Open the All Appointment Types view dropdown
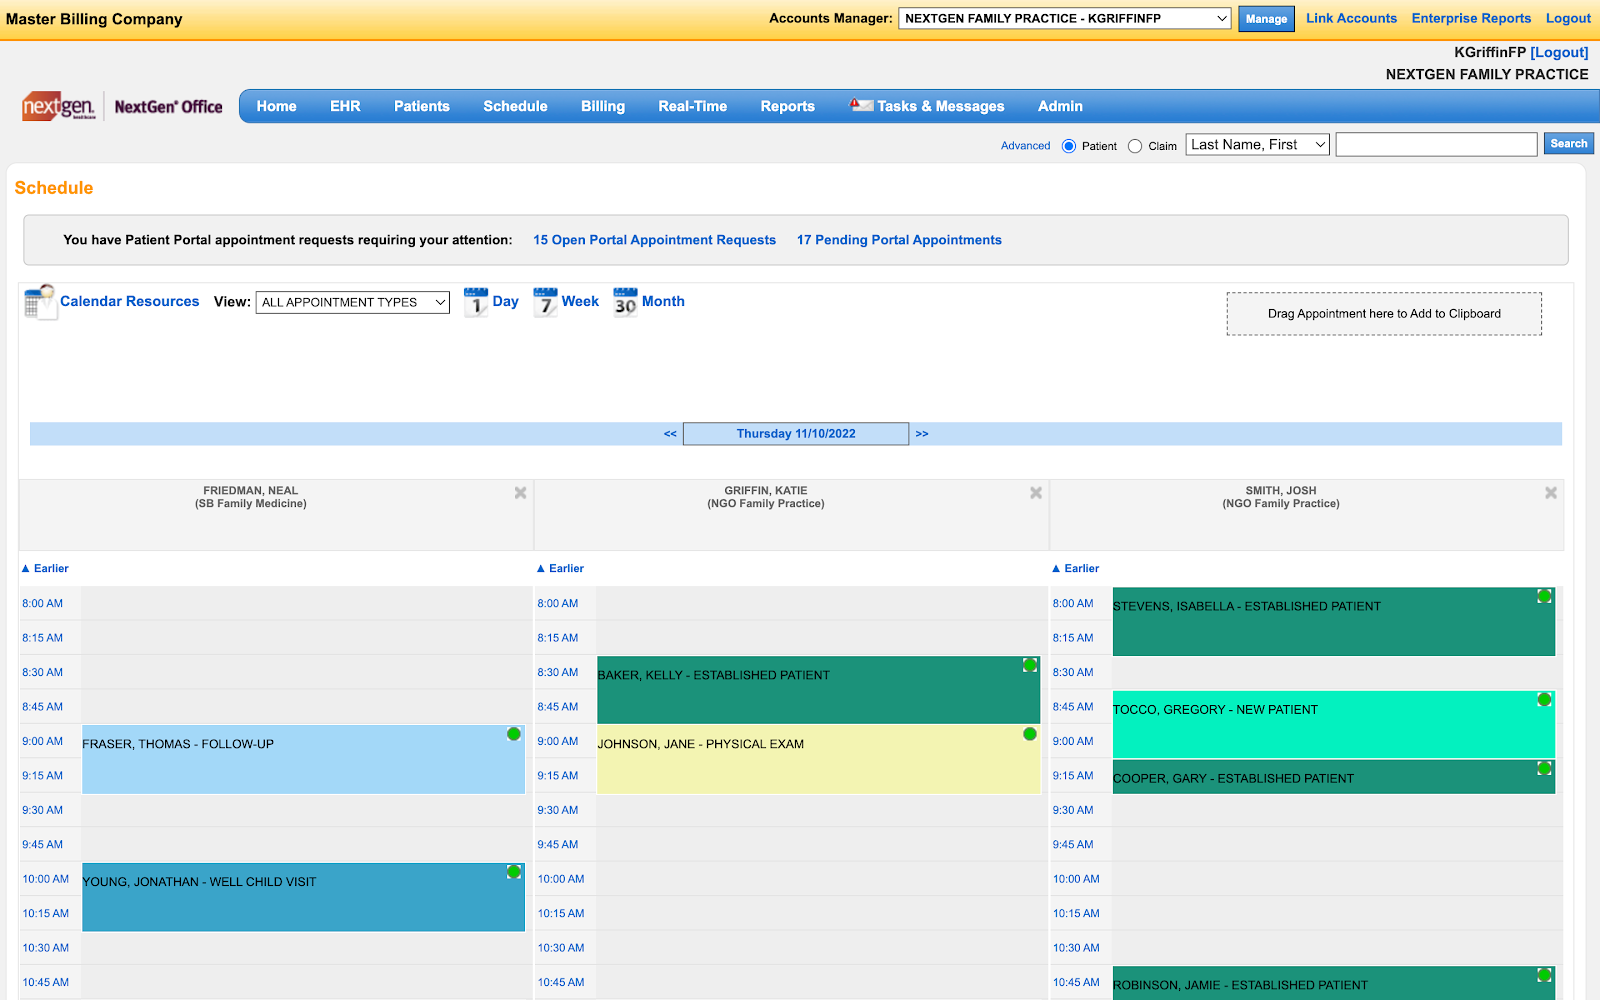1600x1000 pixels. tap(353, 302)
